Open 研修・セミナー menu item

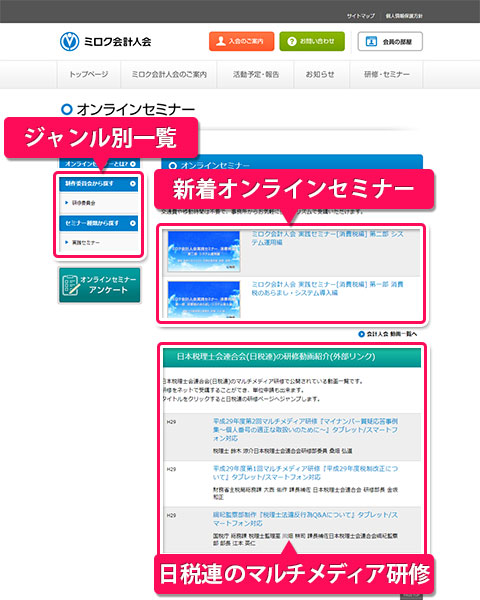387,74
